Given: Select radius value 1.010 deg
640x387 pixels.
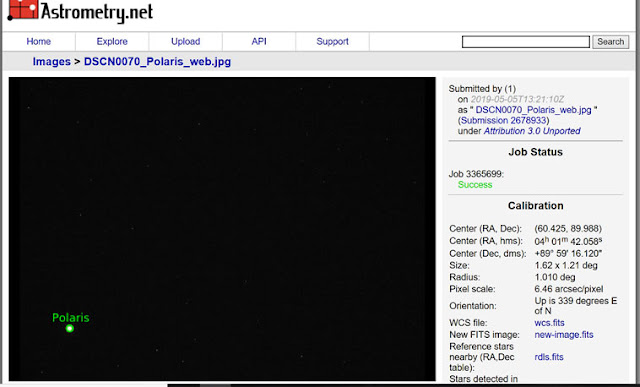Looking at the screenshot, I should click(x=555, y=277).
